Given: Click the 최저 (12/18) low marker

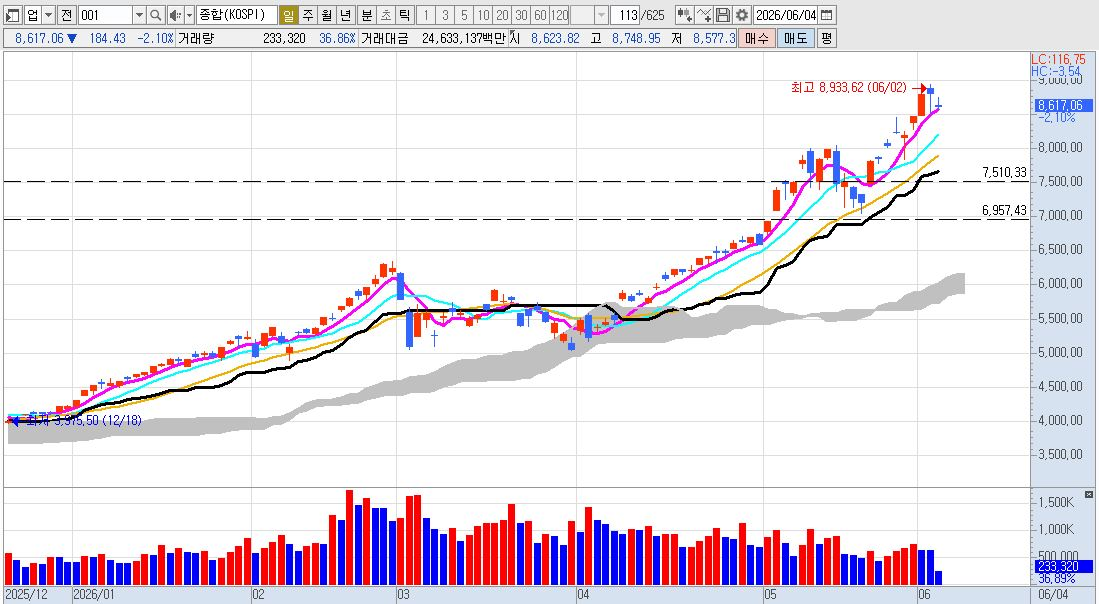Looking at the screenshot, I should (76, 420).
